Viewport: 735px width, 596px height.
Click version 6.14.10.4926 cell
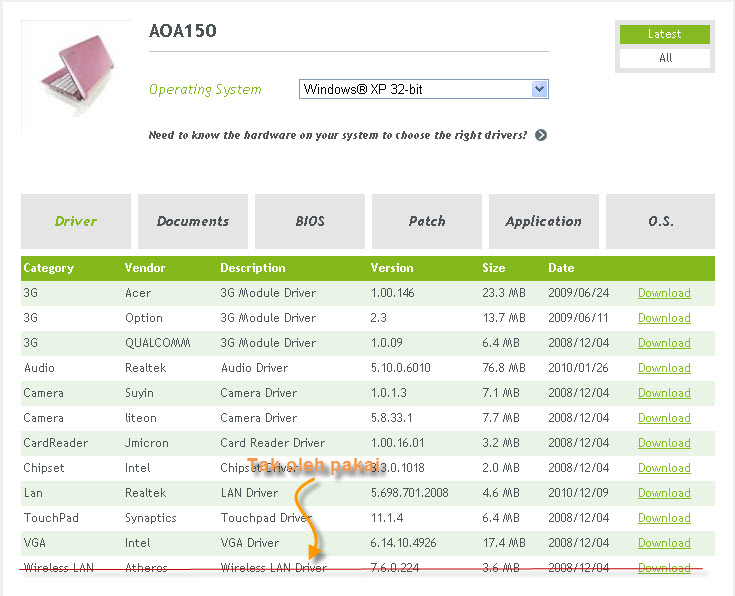(x=404, y=543)
